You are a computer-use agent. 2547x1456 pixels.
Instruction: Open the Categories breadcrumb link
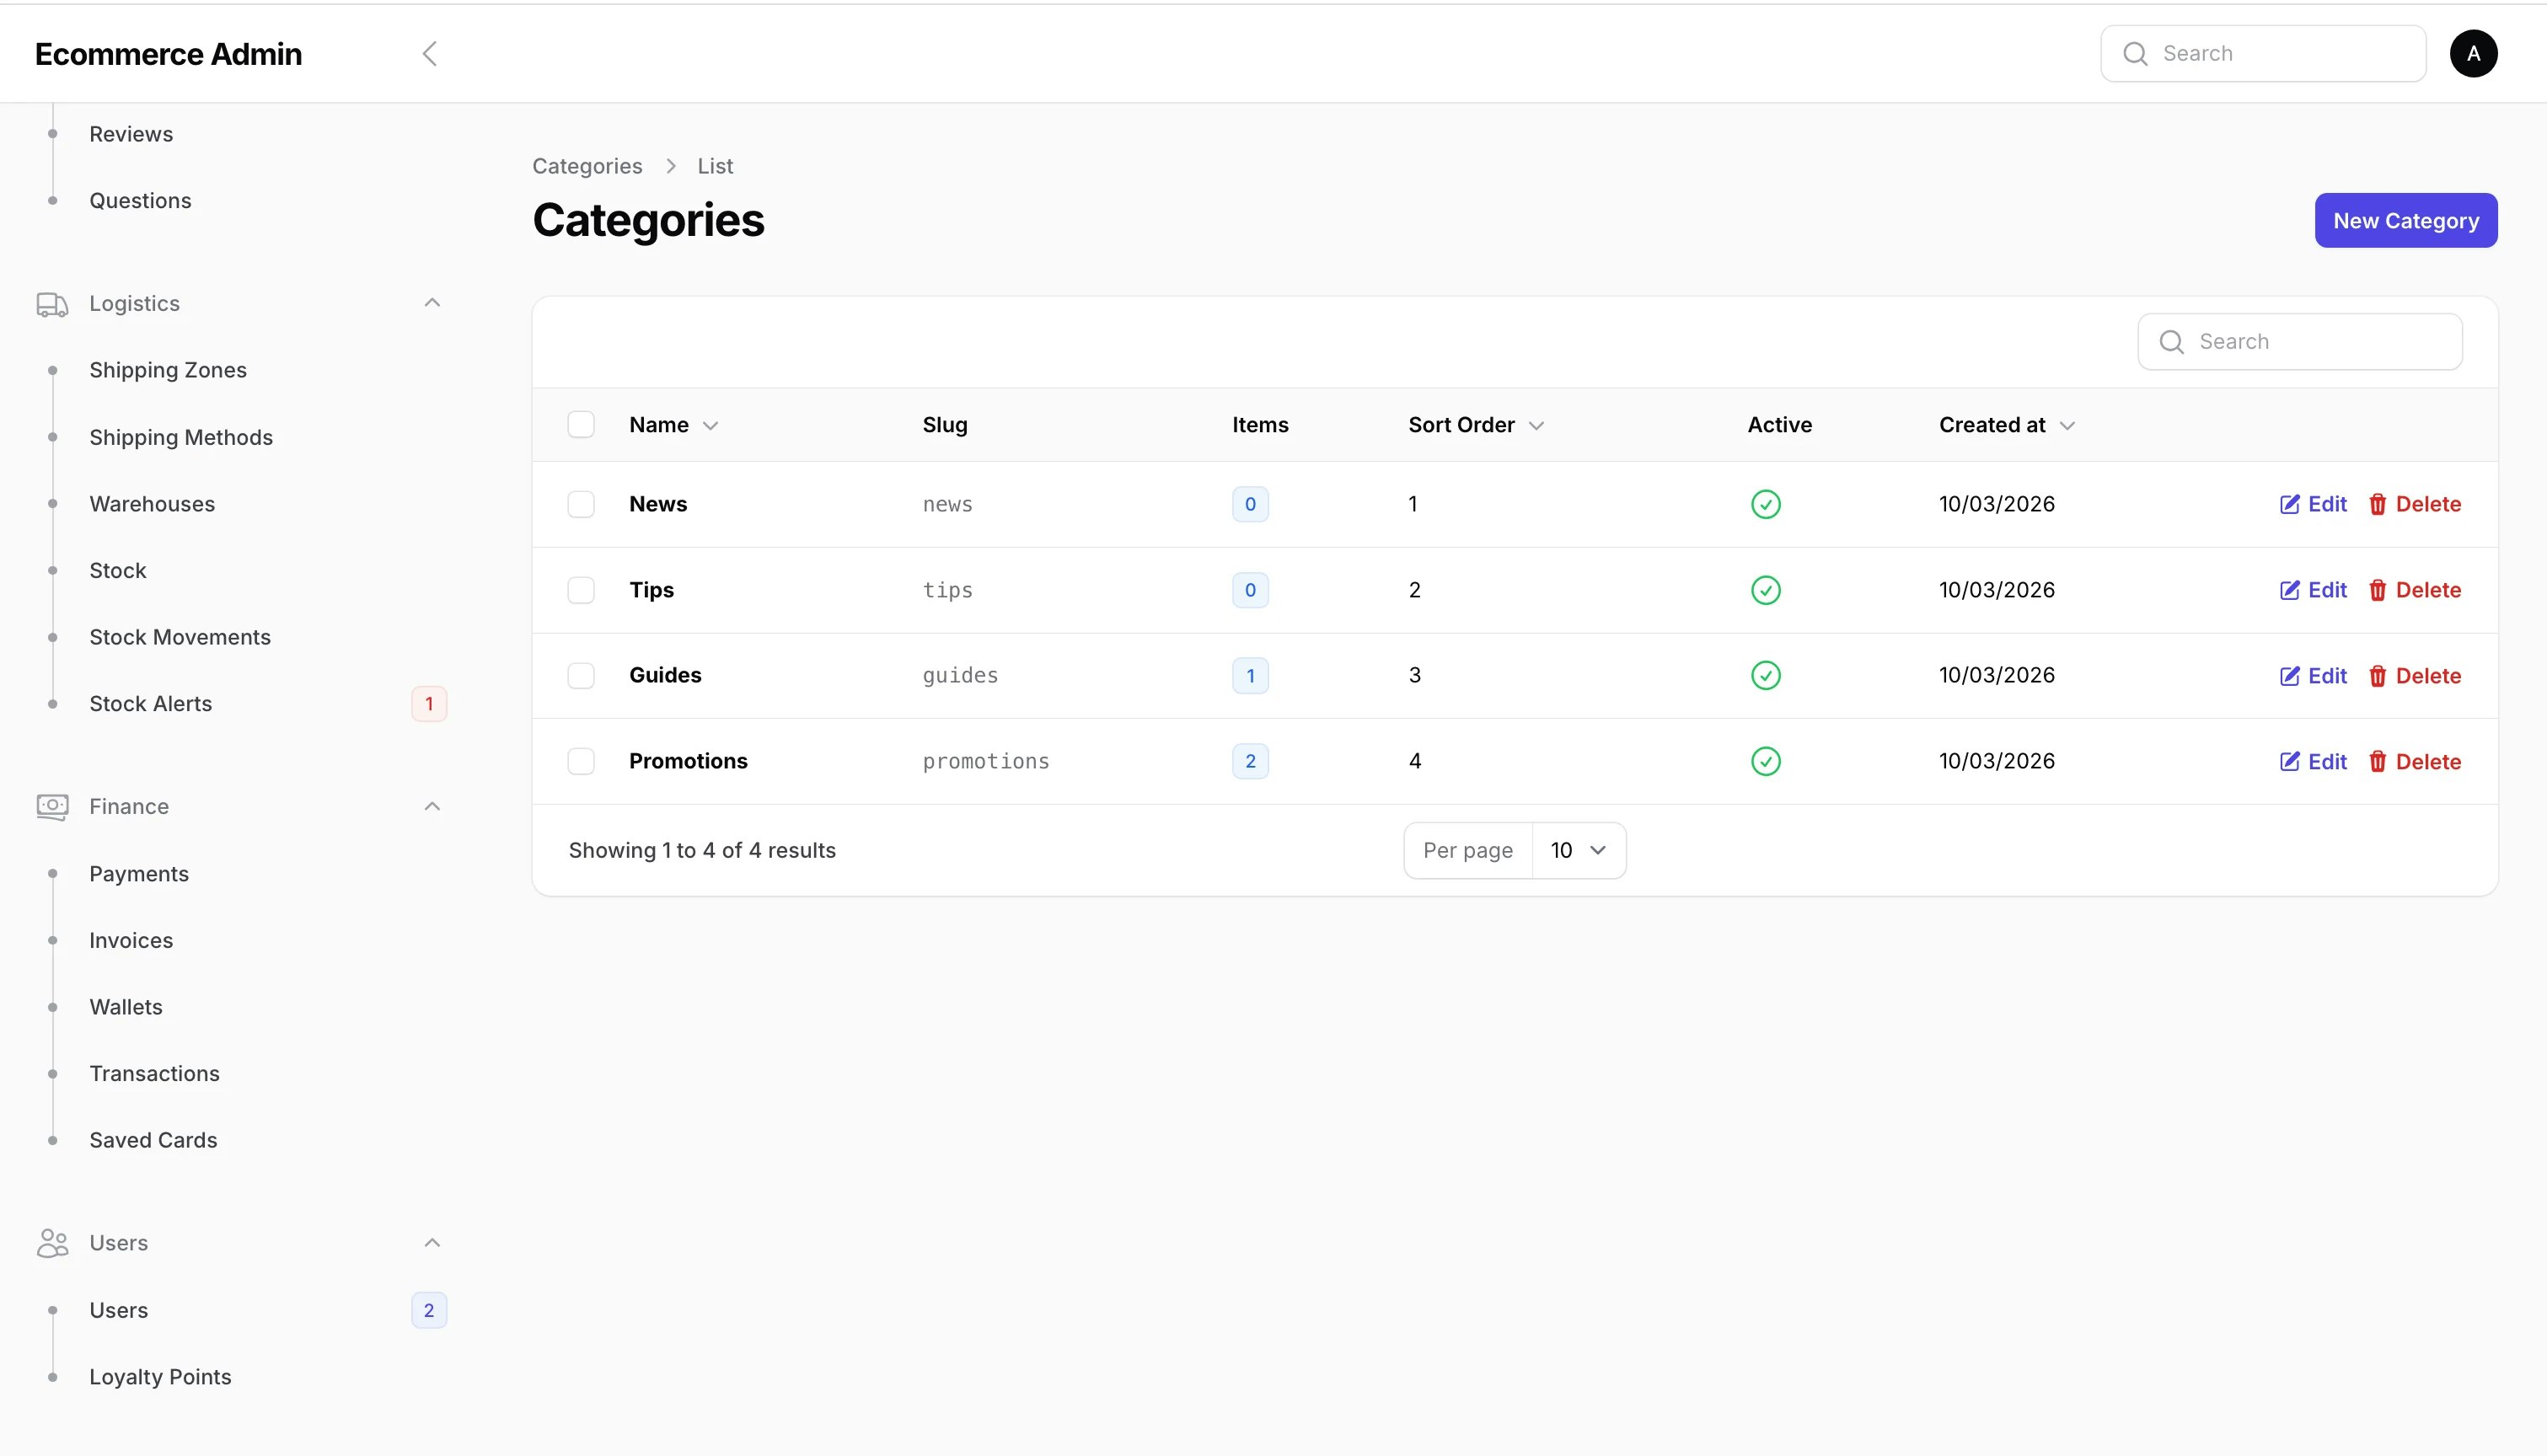[x=586, y=165]
